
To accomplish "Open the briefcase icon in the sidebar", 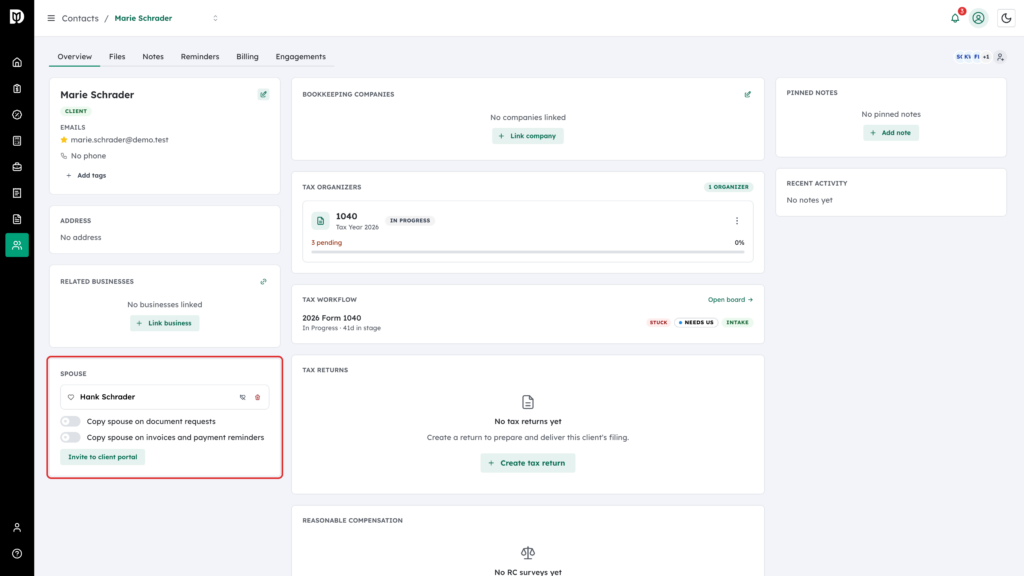I will coord(17,167).
